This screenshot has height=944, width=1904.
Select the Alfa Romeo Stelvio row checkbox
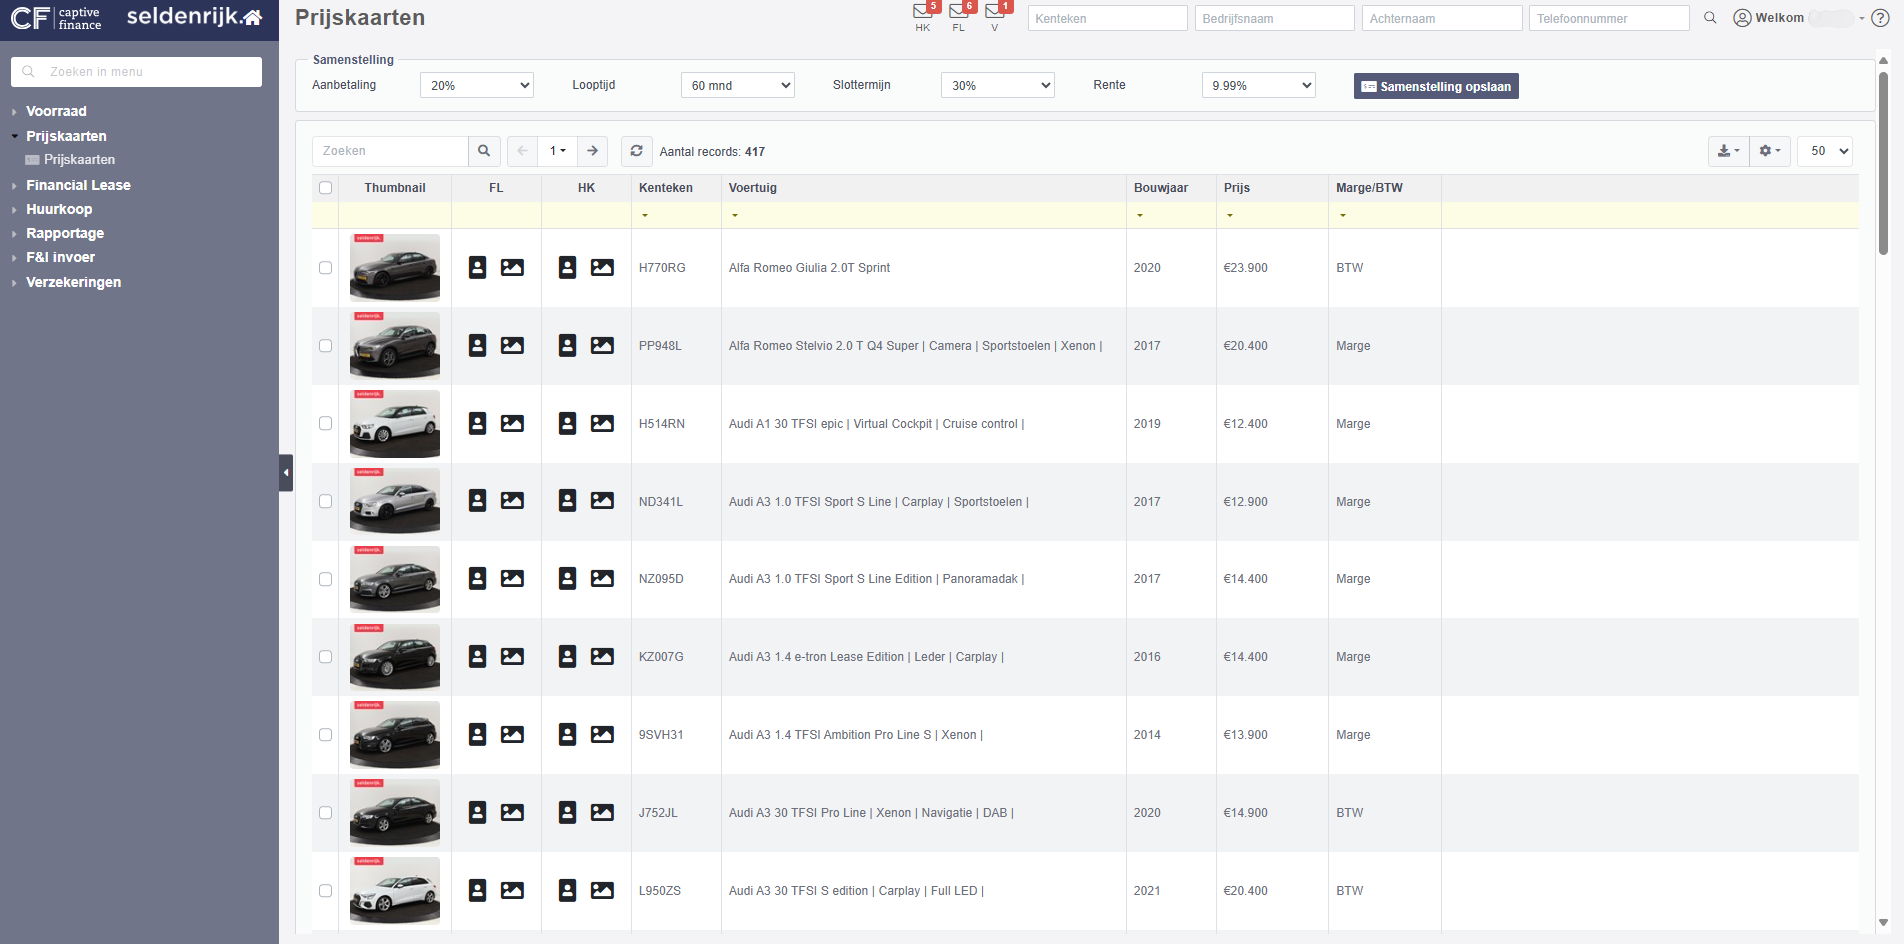point(325,345)
